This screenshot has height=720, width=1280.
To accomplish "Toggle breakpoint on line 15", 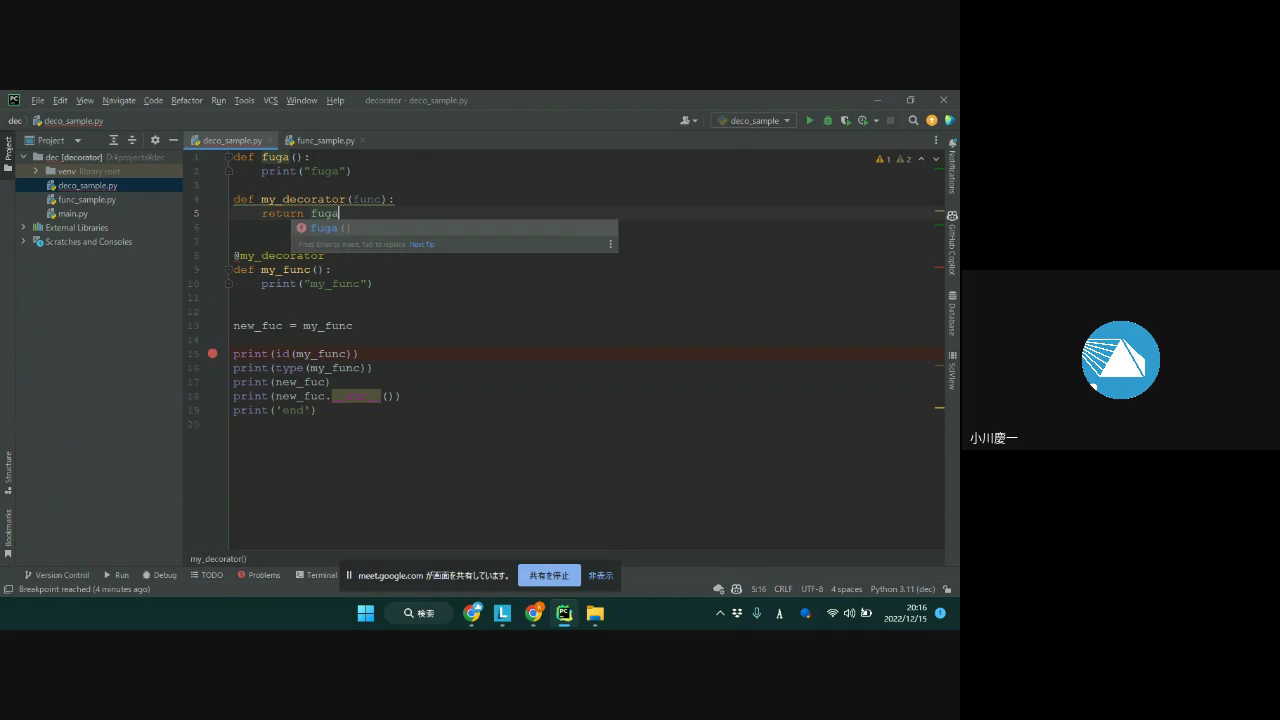I will coord(213,354).
